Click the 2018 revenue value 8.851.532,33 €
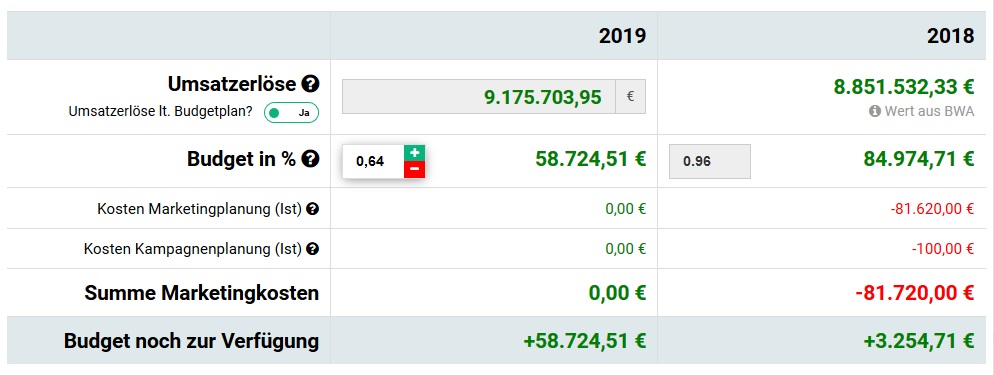The height and width of the screenshot is (375, 994). click(x=903, y=86)
